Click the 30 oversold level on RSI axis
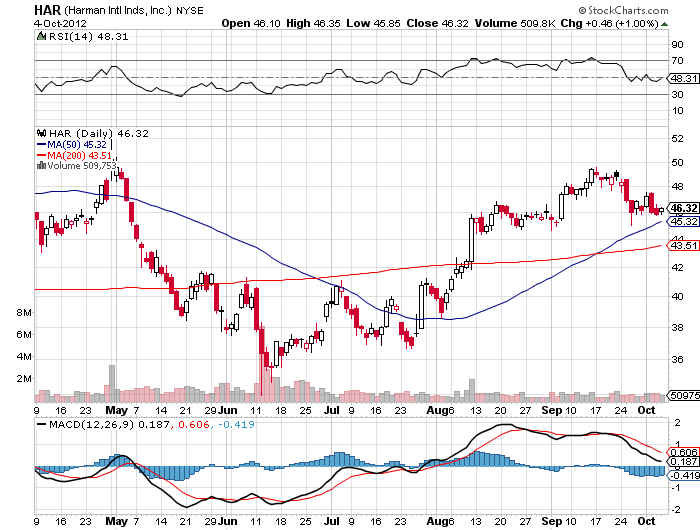 [677, 95]
